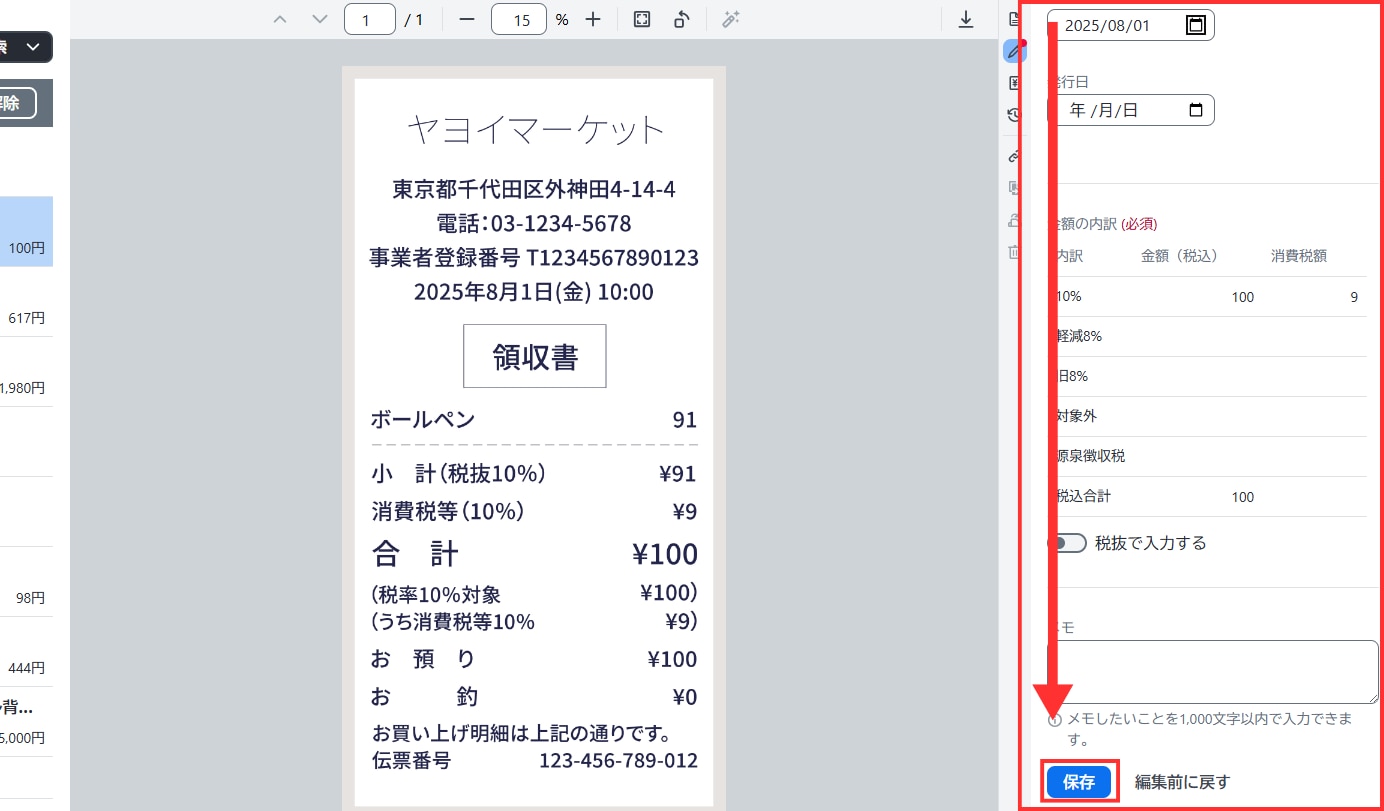
Task: Select the 100円 item in left list
Action: (26, 231)
